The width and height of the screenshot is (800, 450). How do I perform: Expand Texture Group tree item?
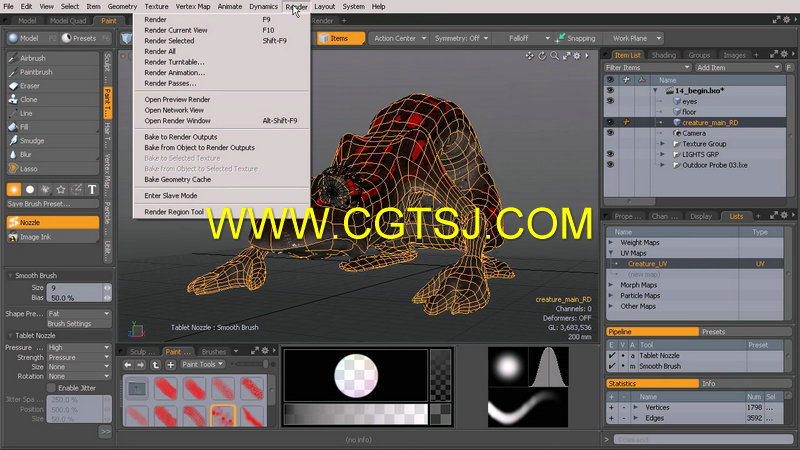(663, 144)
